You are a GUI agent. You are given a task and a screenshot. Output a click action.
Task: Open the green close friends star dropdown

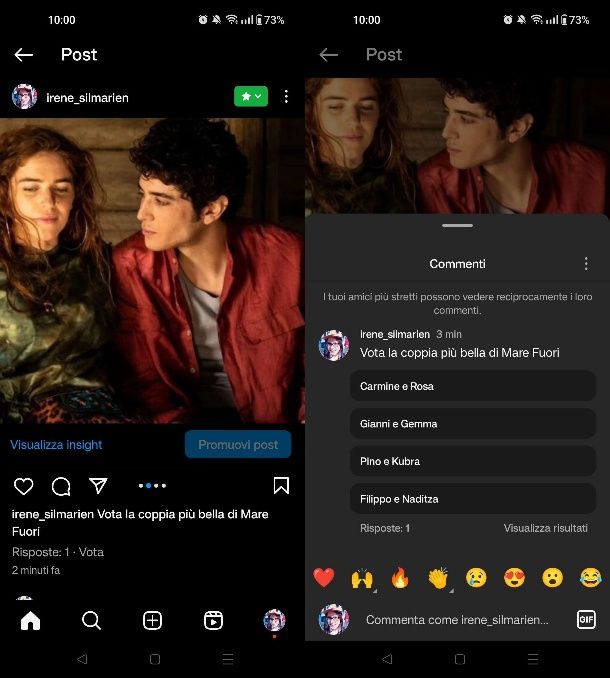(251, 96)
